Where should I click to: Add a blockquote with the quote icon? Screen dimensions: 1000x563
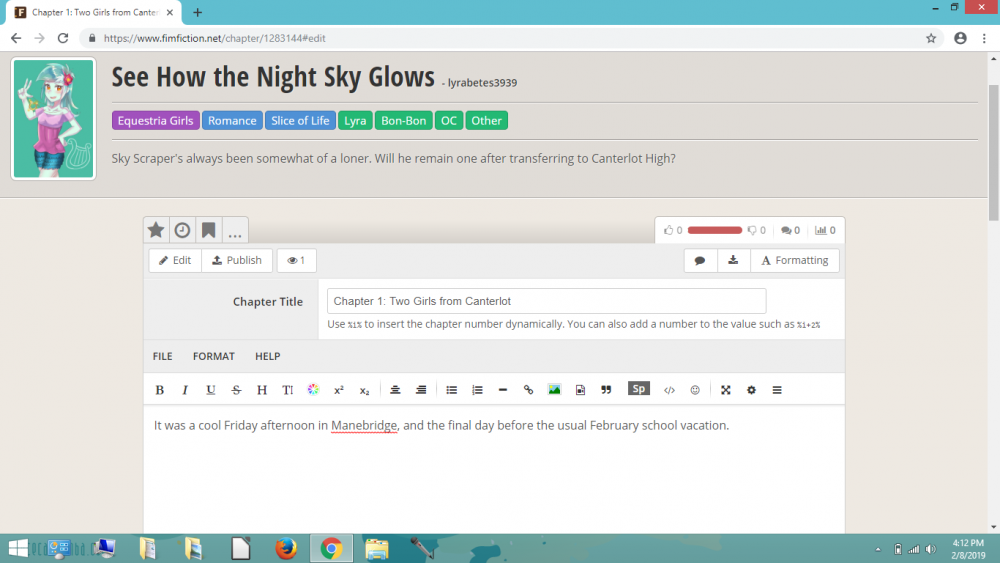[x=606, y=390]
